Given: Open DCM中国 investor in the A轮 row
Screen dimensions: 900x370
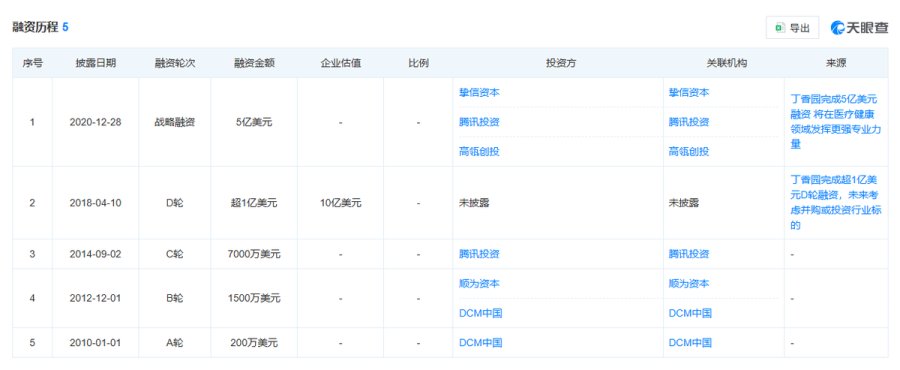Looking at the screenshot, I should (x=480, y=343).
